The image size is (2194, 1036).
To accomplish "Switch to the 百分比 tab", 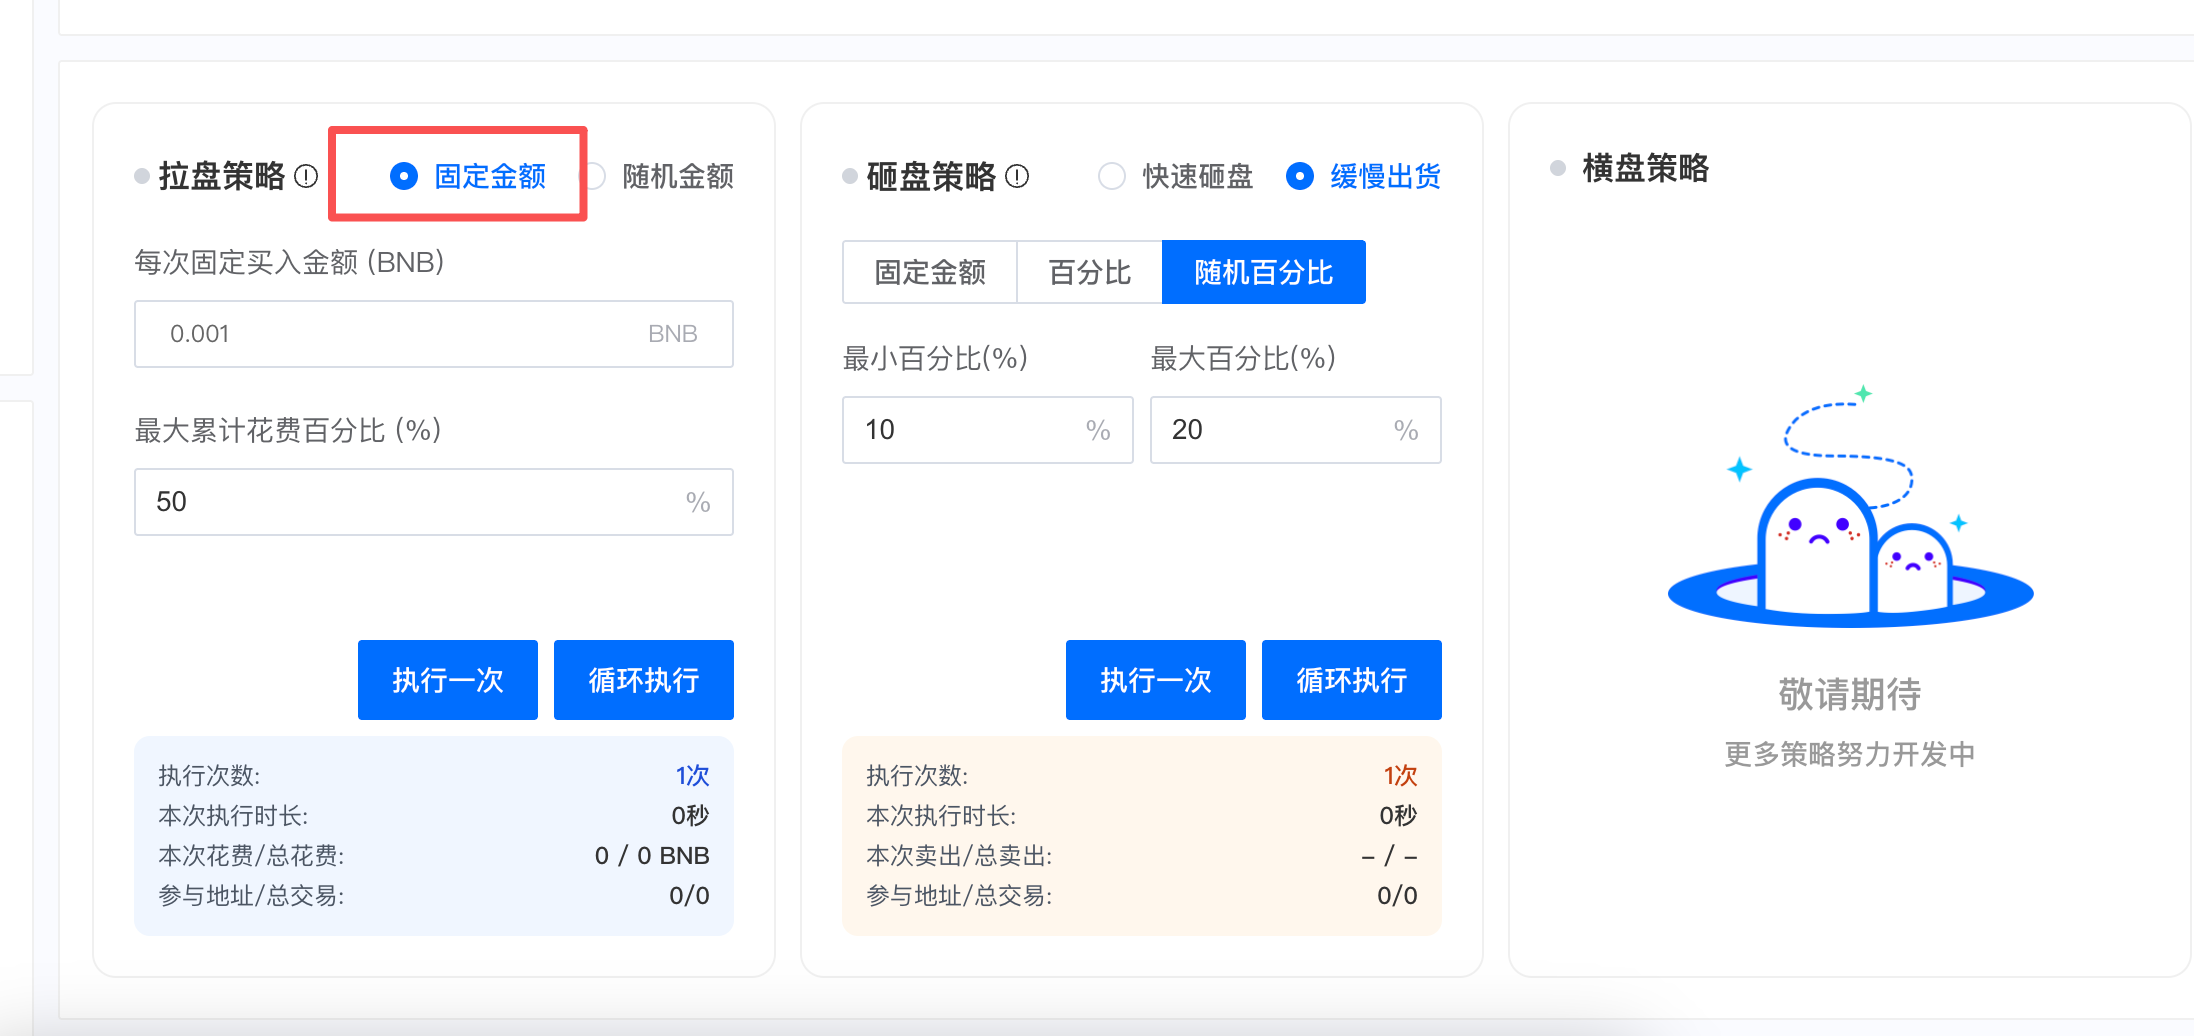I will click(1089, 272).
